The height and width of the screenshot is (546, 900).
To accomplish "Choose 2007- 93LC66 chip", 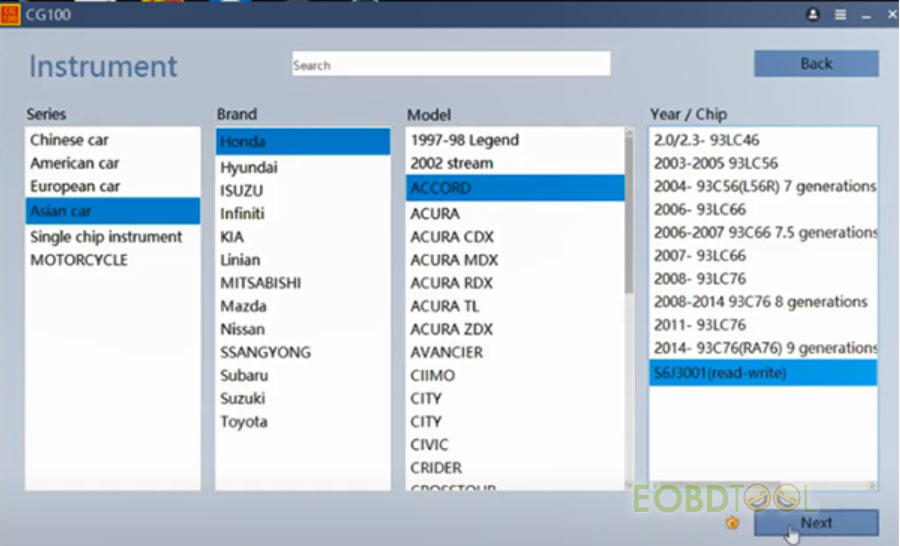I will tap(763, 255).
